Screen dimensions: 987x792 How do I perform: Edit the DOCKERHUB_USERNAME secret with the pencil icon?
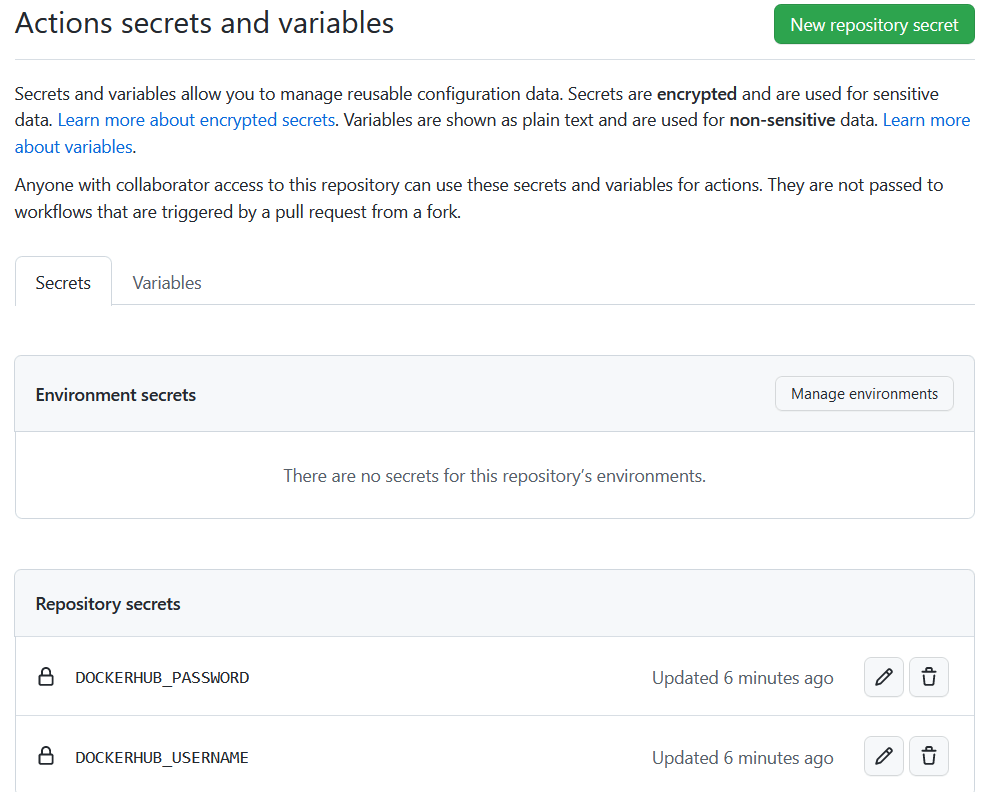883,756
